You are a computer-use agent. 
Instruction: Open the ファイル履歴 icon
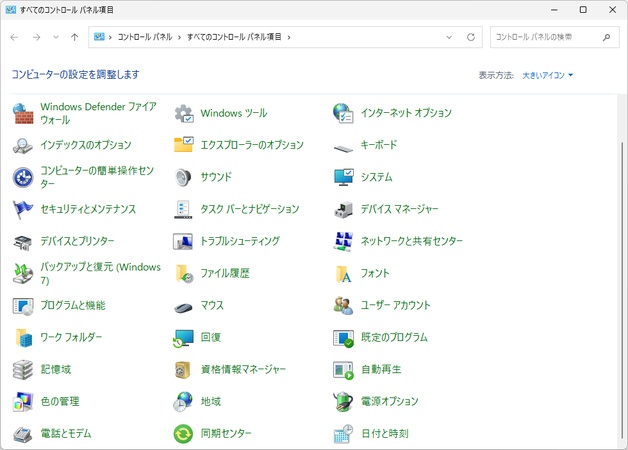point(184,273)
